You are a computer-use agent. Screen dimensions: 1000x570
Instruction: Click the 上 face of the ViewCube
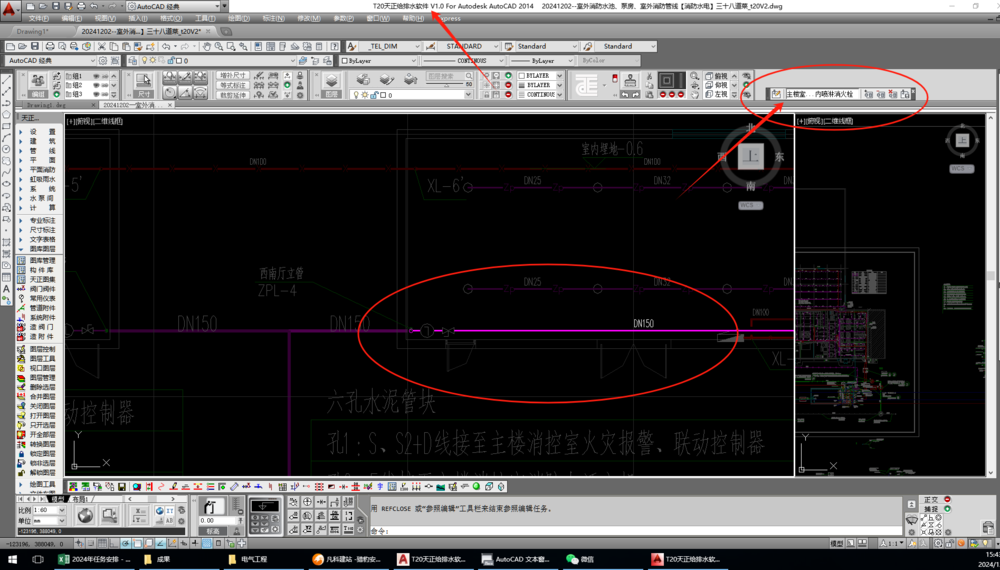coord(750,157)
